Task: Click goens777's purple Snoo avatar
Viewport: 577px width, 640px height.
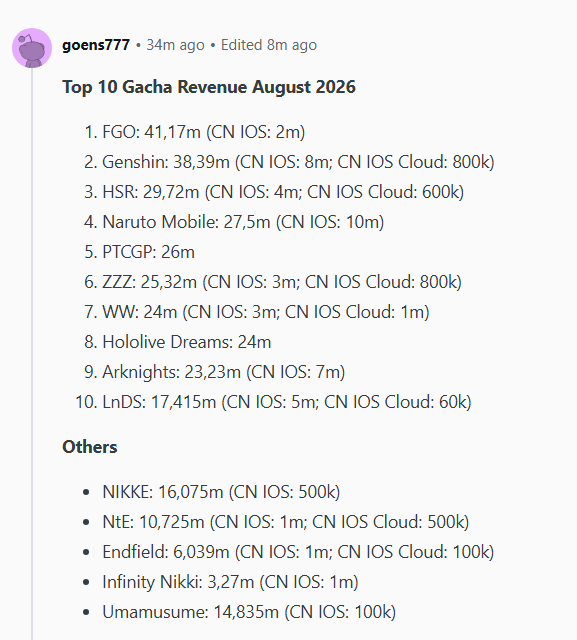Action: [x=32, y=48]
